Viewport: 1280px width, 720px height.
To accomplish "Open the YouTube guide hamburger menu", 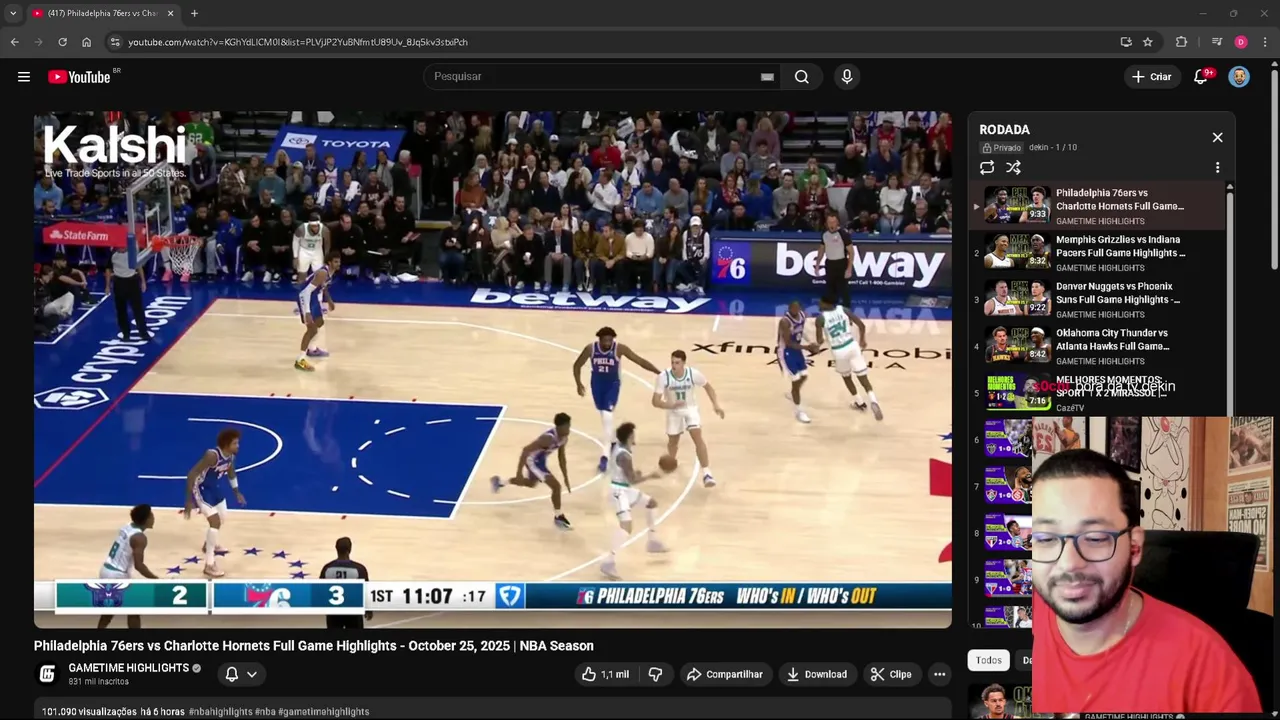I will coord(24,77).
